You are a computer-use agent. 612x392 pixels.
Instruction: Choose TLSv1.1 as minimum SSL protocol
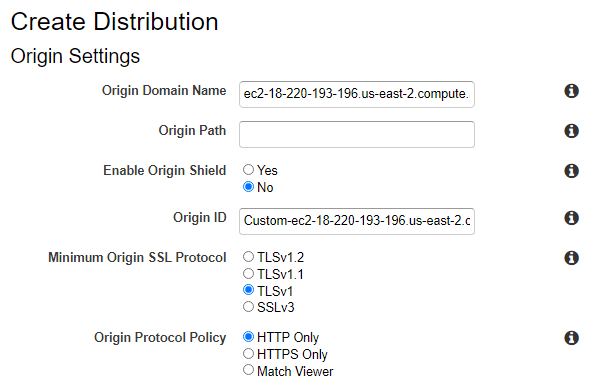(248, 273)
